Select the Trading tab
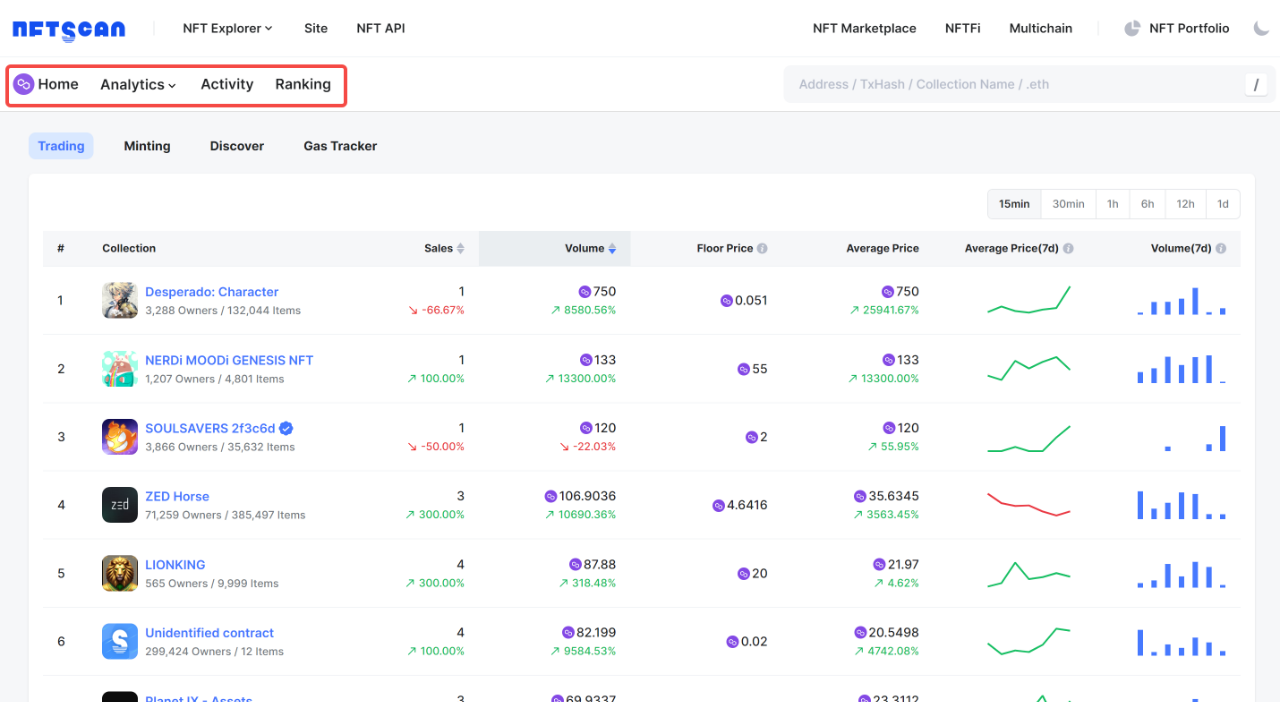The height and width of the screenshot is (702, 1280). tap(61, 146)
